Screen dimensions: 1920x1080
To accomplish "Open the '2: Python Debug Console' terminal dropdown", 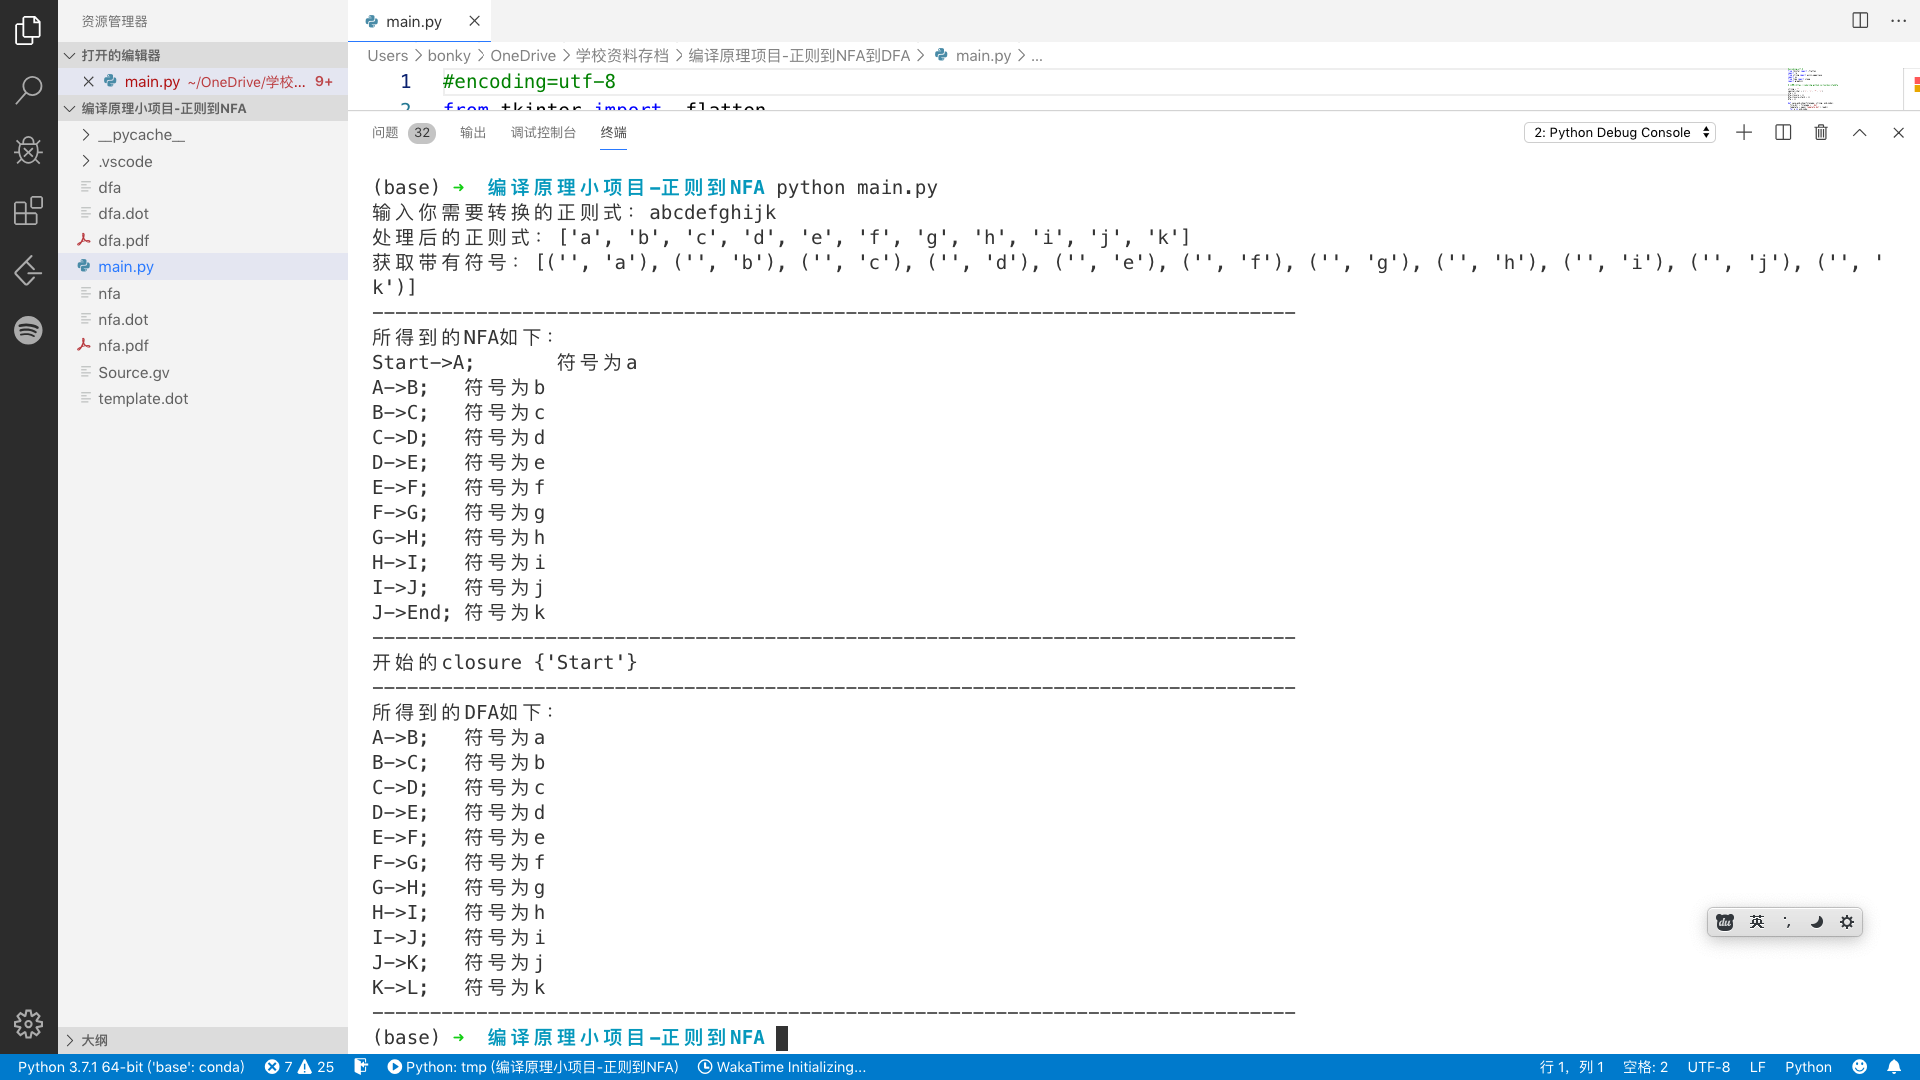I will pyautogui.click(x=1619, y=132).
